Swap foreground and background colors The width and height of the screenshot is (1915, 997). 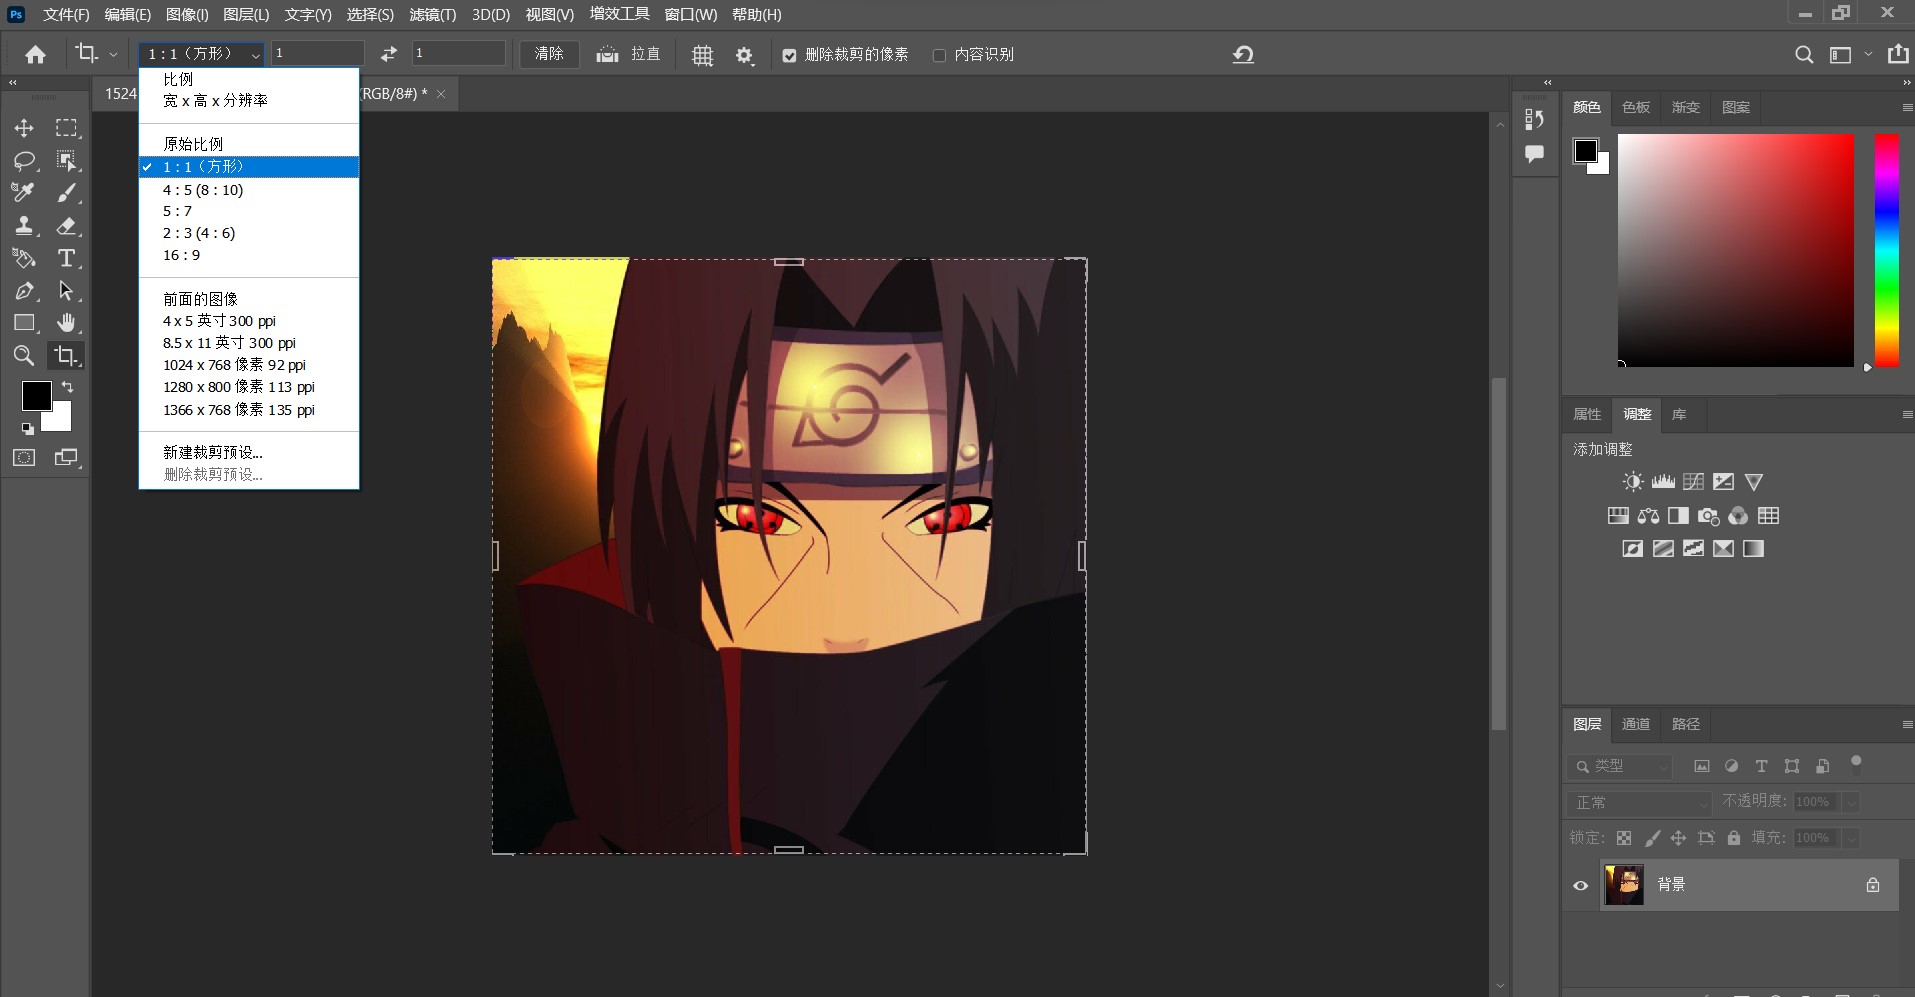pos(67,387)
